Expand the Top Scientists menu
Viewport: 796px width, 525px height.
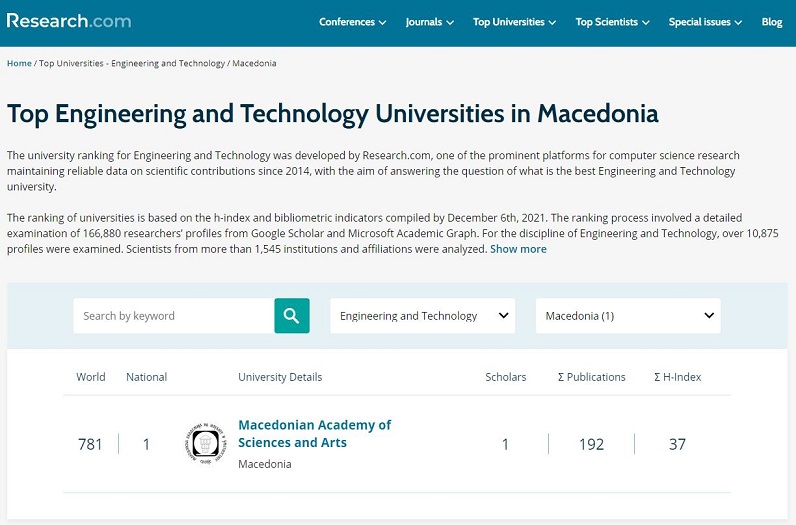(x=612, y=22)
